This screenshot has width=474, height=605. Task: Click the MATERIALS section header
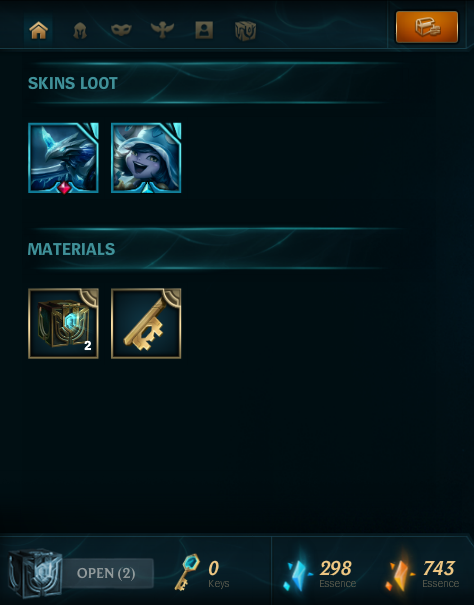pyautogui.click(x=71, y=249)
